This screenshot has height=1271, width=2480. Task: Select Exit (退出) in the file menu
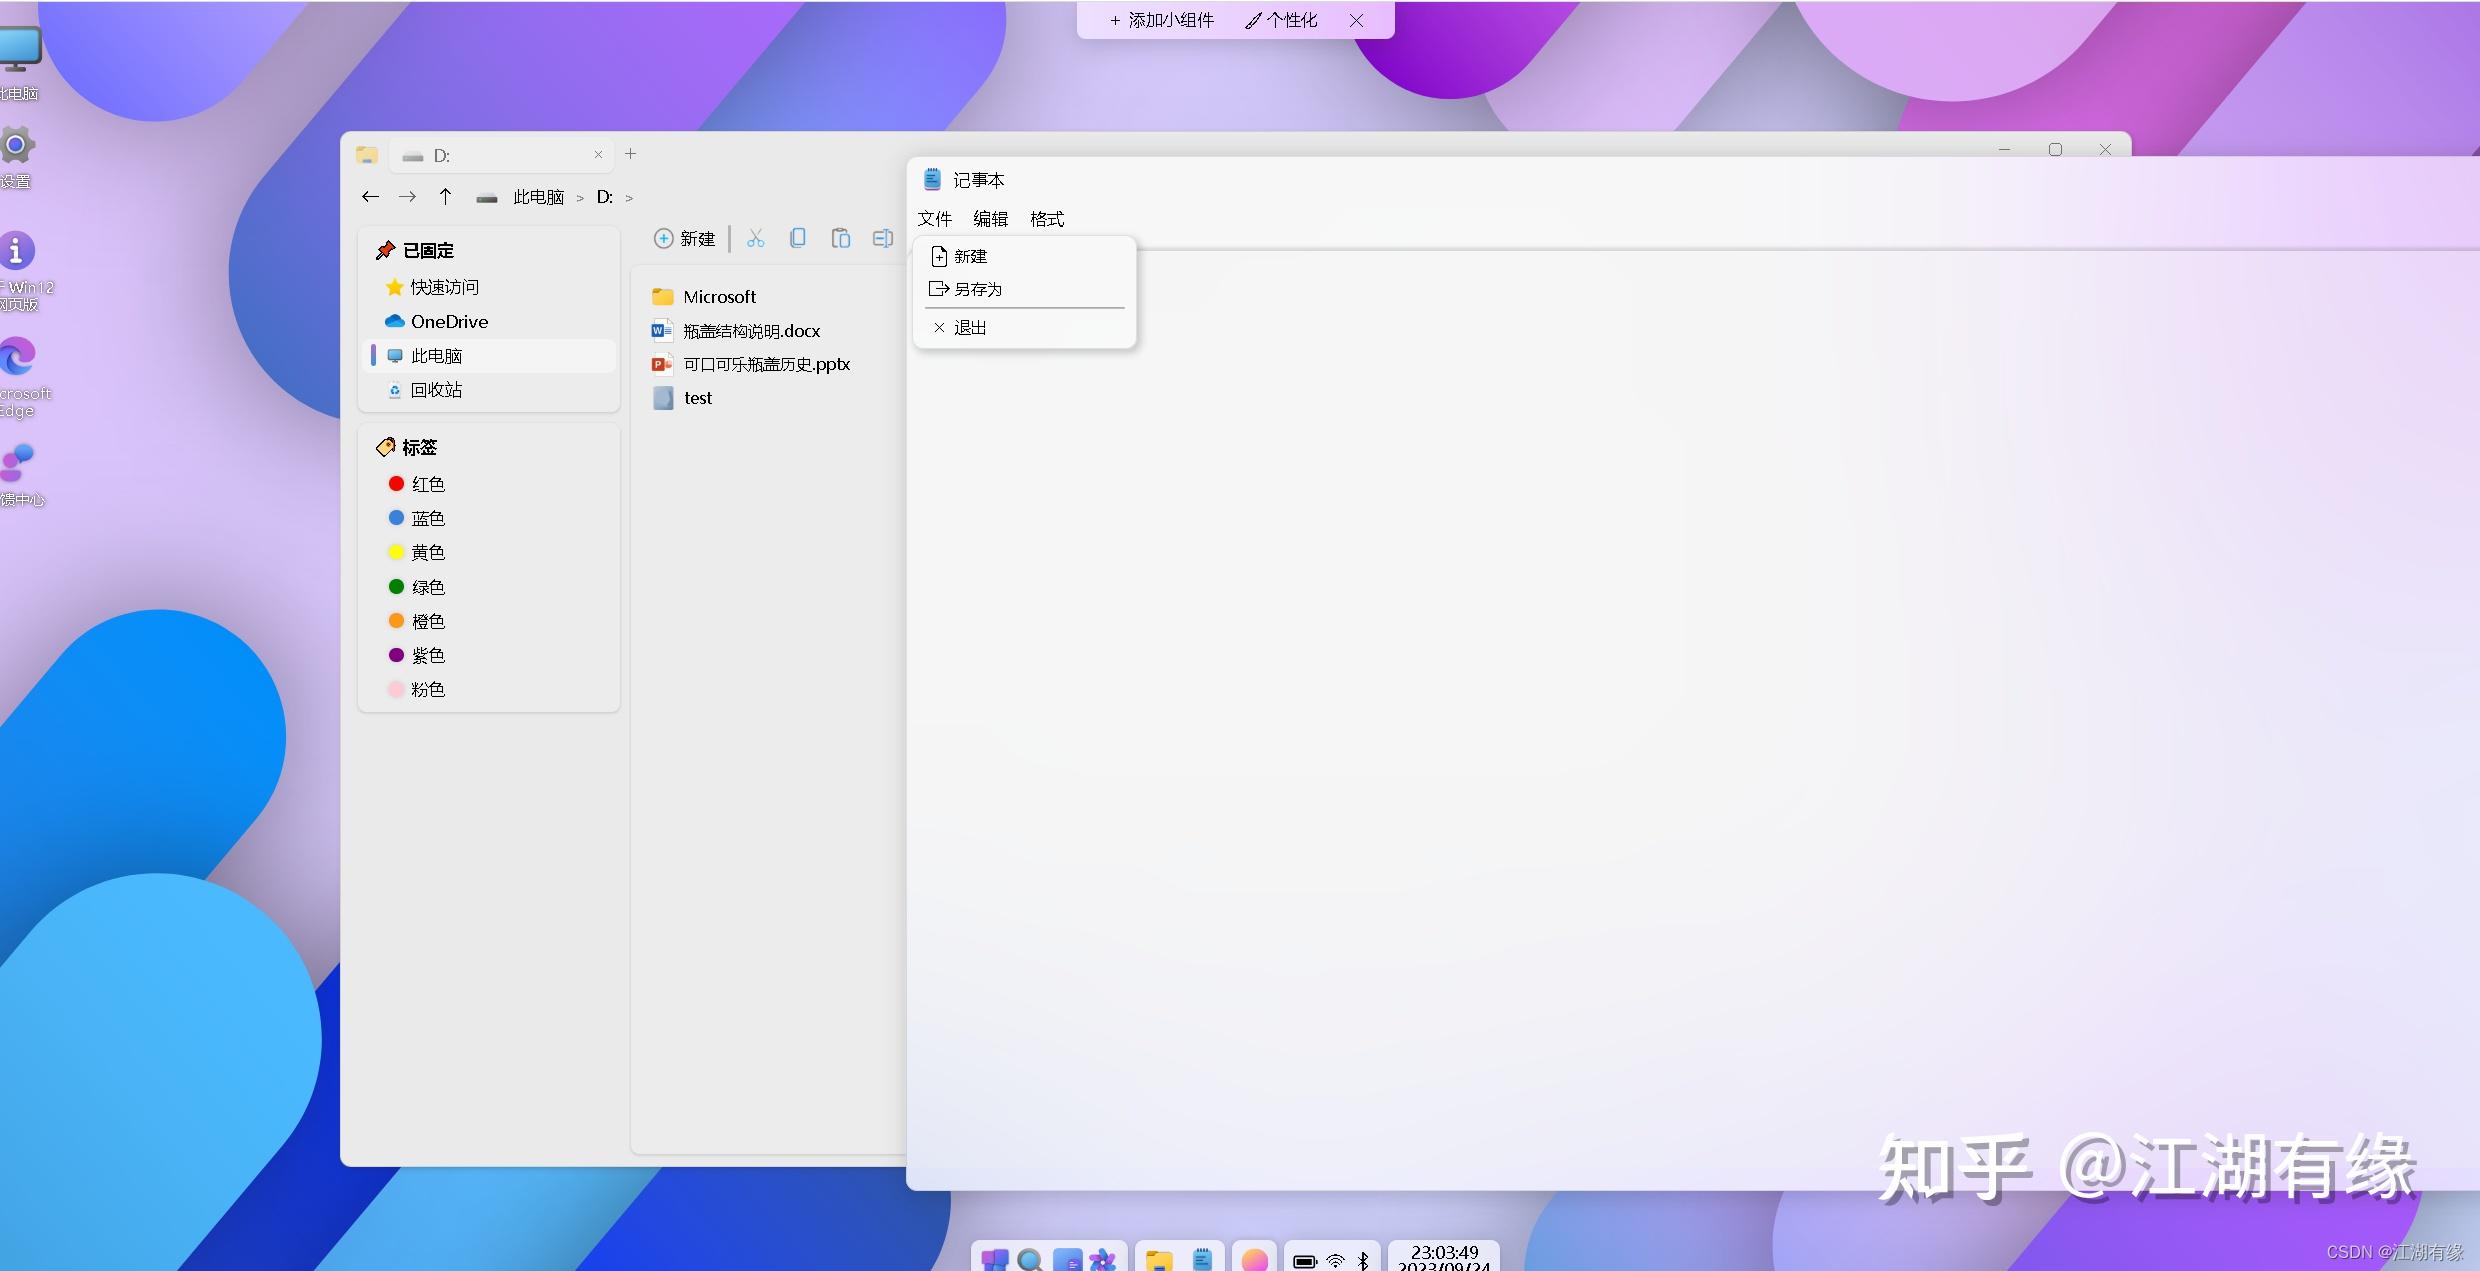(x=969, y=328)
